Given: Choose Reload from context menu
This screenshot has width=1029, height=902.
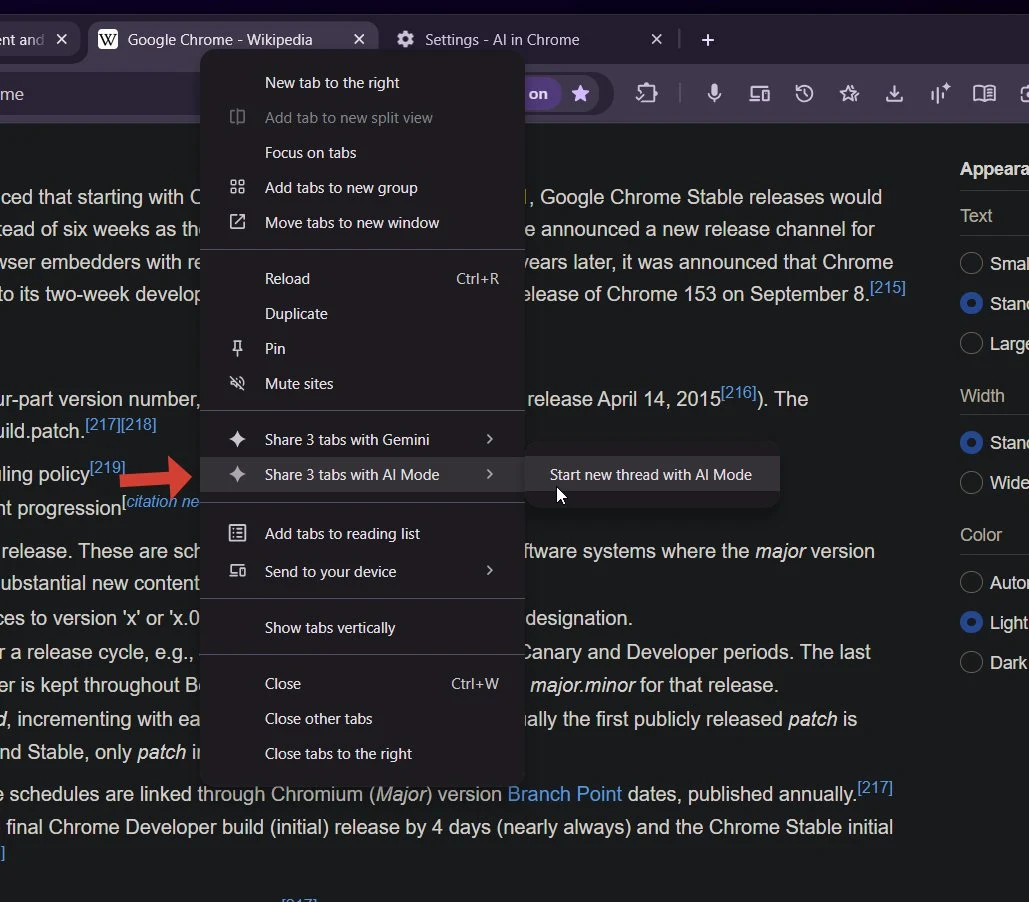Looking at the screenshot, I should tap(362, 278).
